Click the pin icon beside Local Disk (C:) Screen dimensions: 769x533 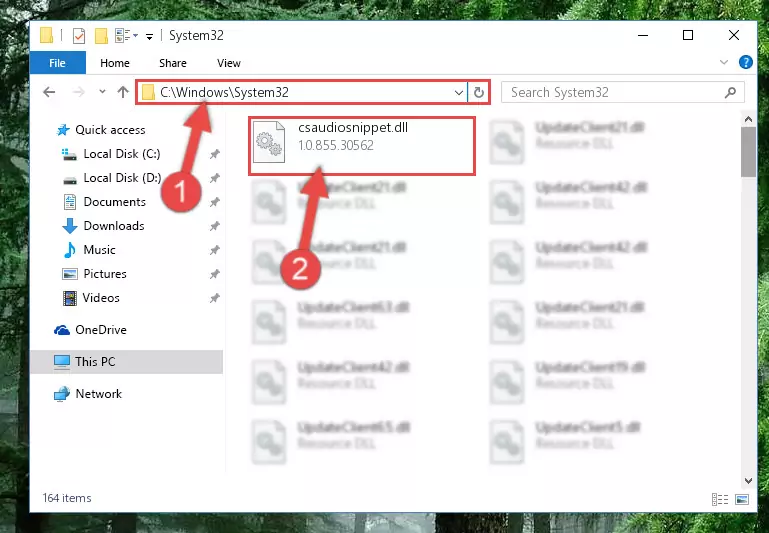coord(214,154)
